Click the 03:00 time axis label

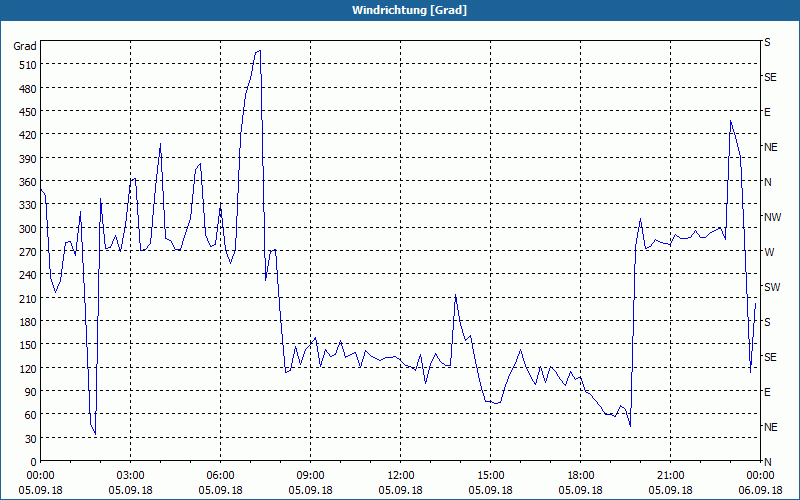pos(131,476)
